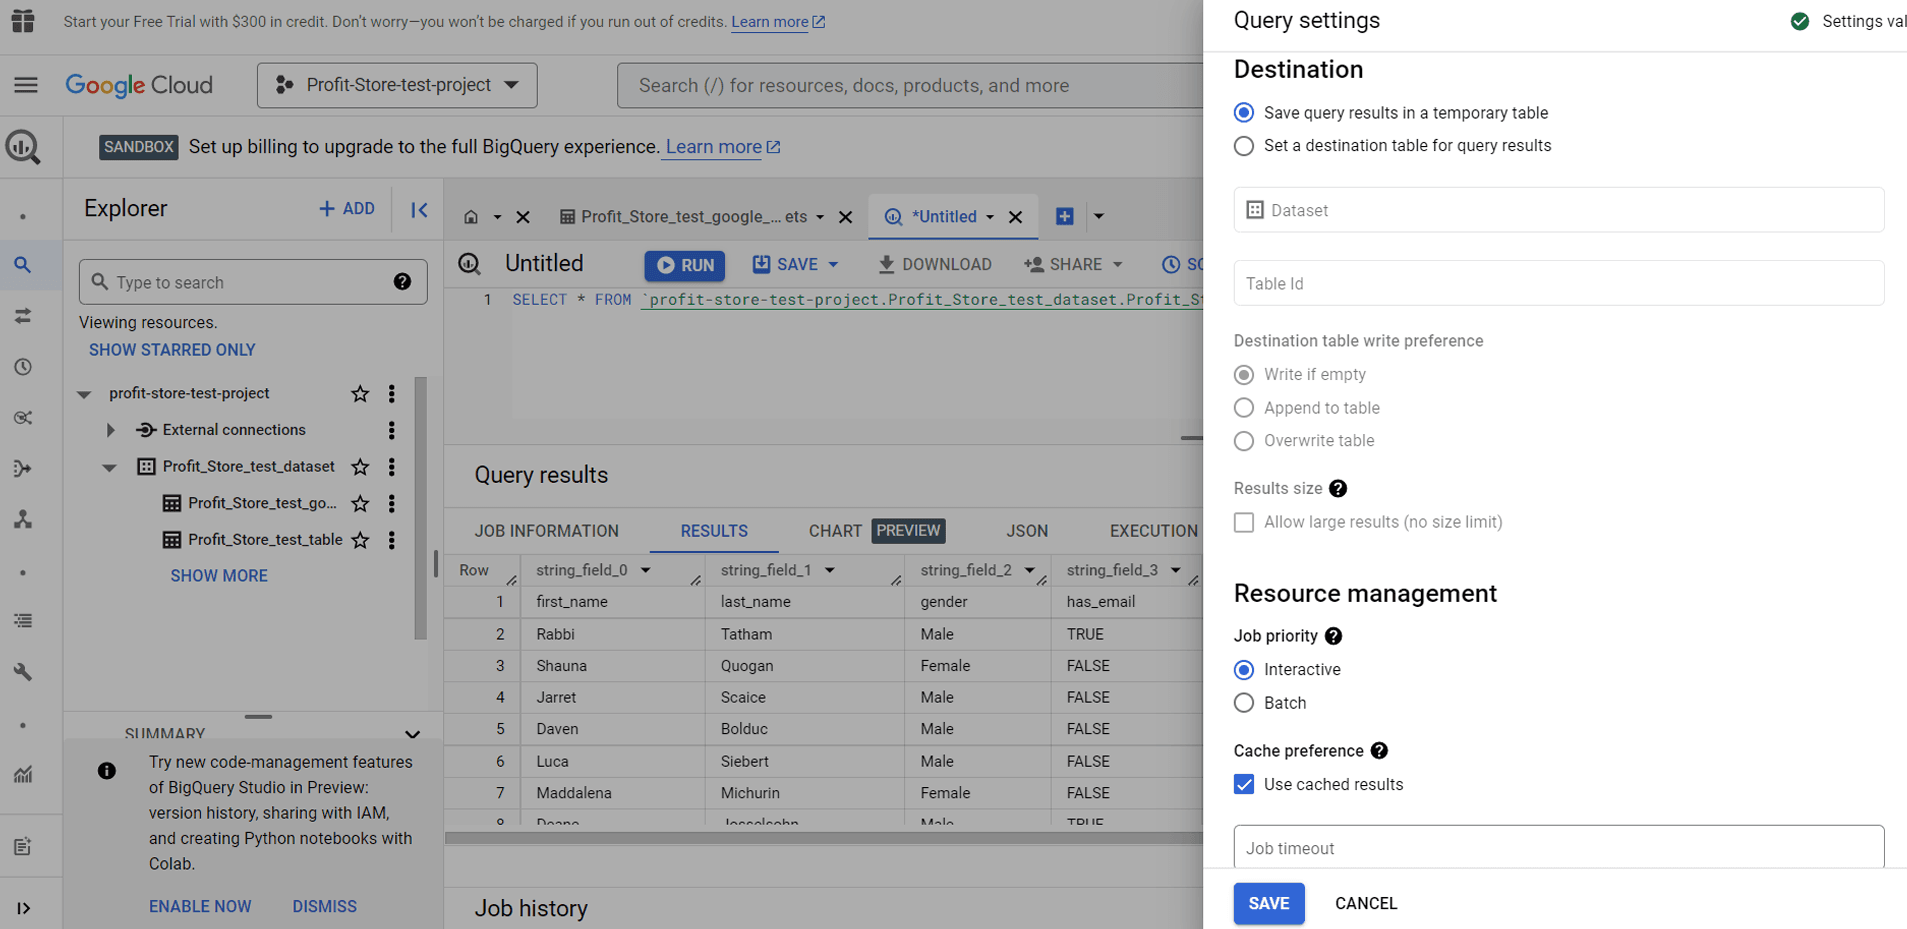This screenshot has width=1907, height=929.
Task: Open actions menu for External connections
Action: point(392,430)
